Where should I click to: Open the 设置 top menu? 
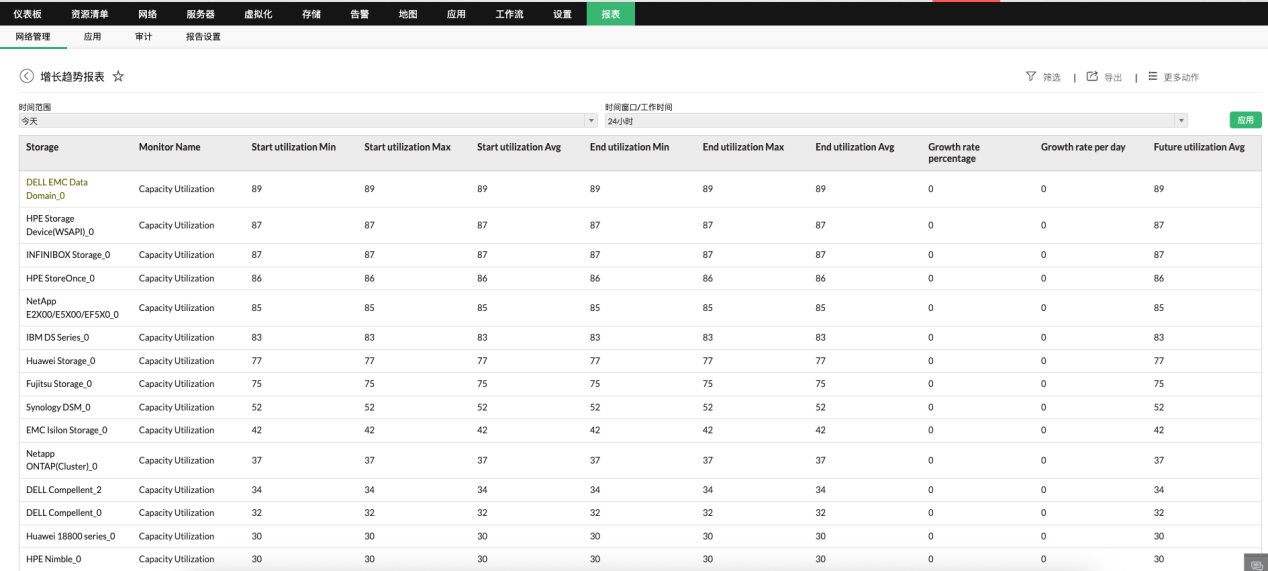[562, 14]
